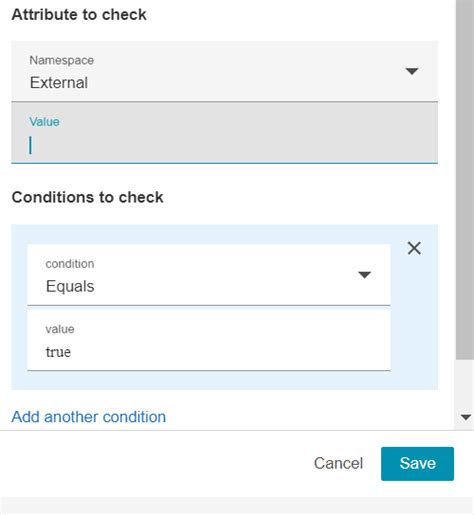This screenshot has height=515, width=474.
Task: Click the scrollbar down arrow
Action: click(465, 417)
